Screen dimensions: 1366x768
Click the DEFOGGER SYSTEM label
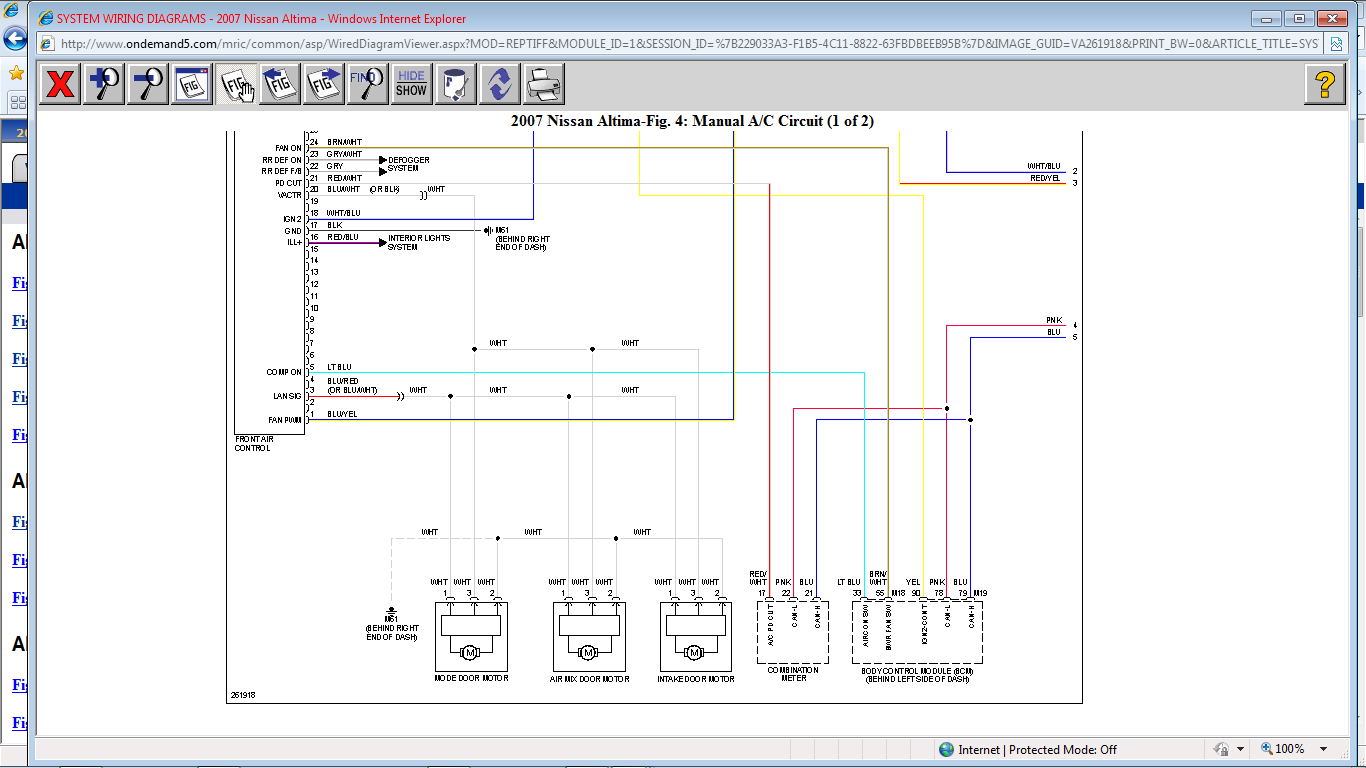[409, 164]
